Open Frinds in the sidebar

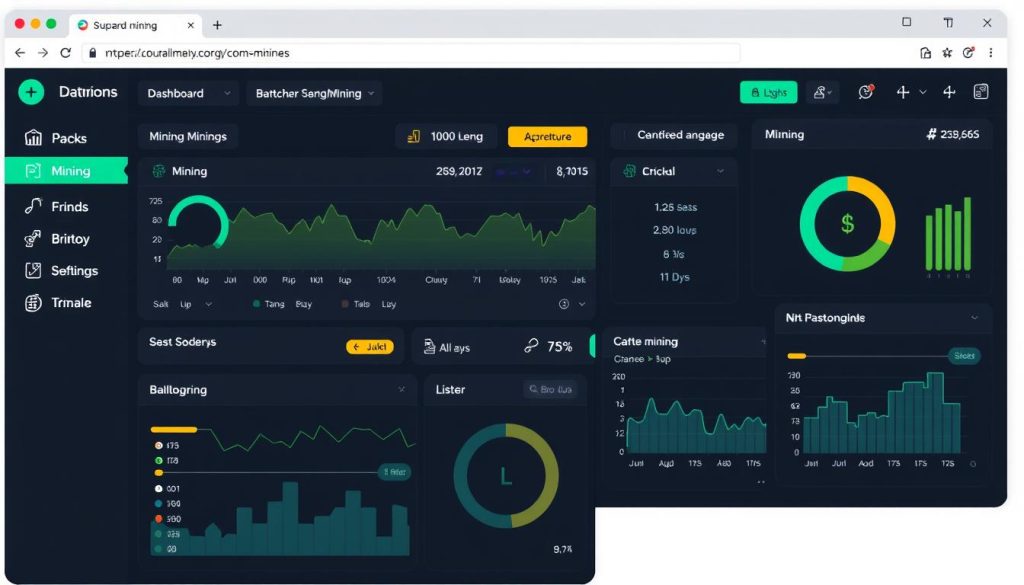tap(56, 206)
